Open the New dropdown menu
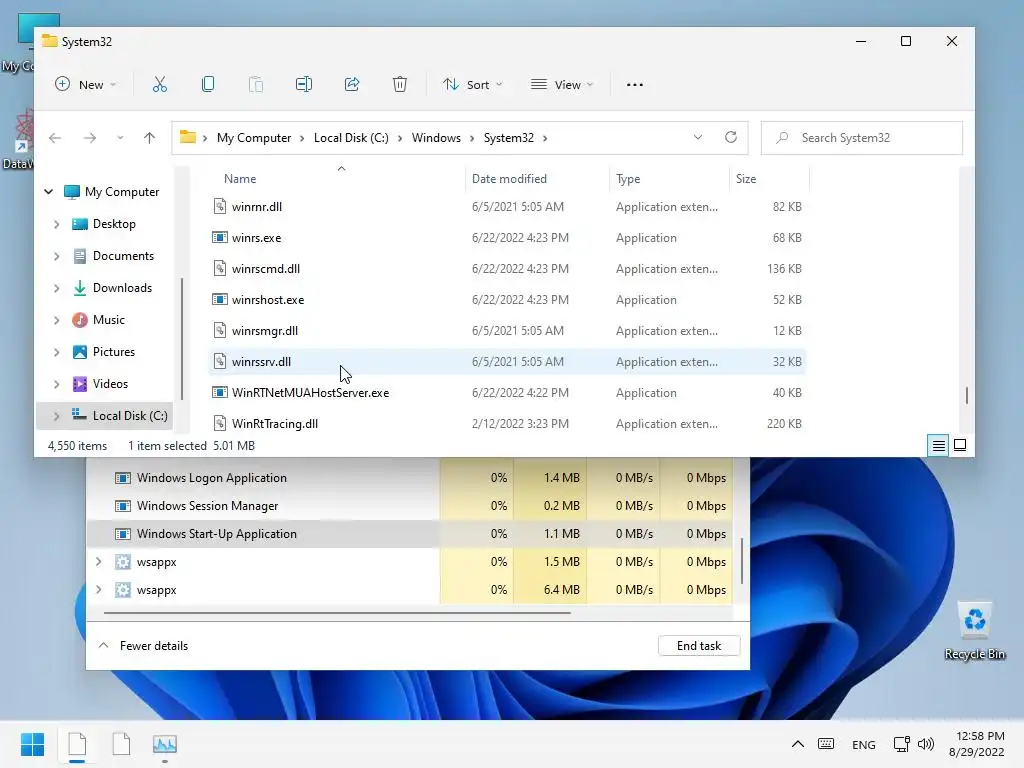The height and width of the screenshot is (768, 1024). click(x=86, y=84)
